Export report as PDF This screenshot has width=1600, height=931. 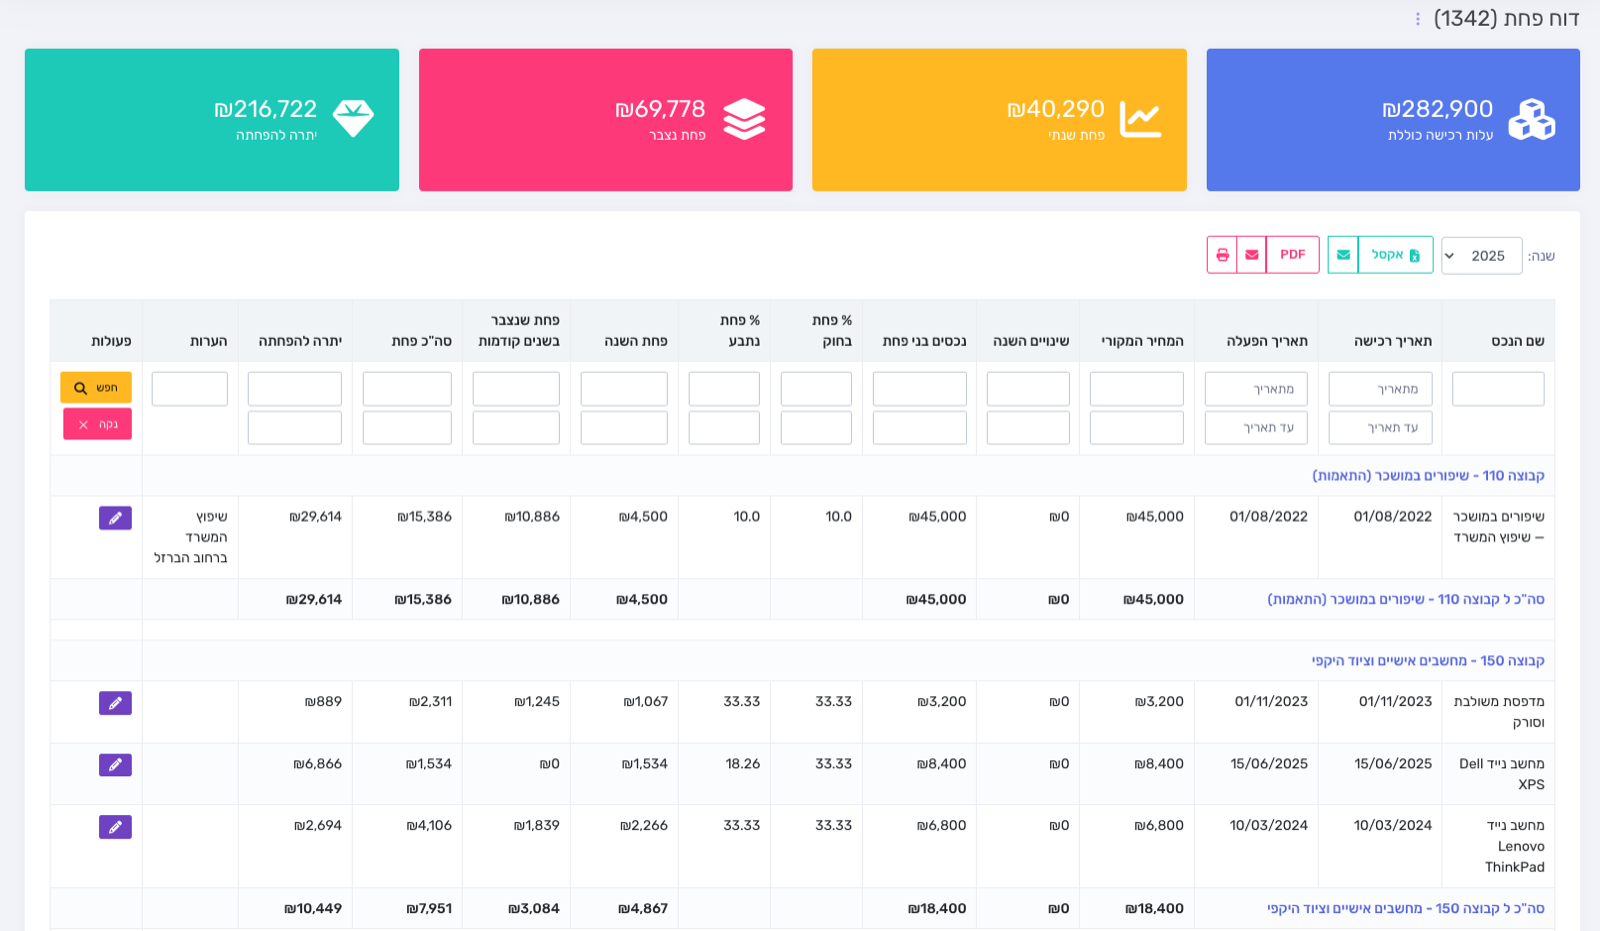tap(1293, 255)
